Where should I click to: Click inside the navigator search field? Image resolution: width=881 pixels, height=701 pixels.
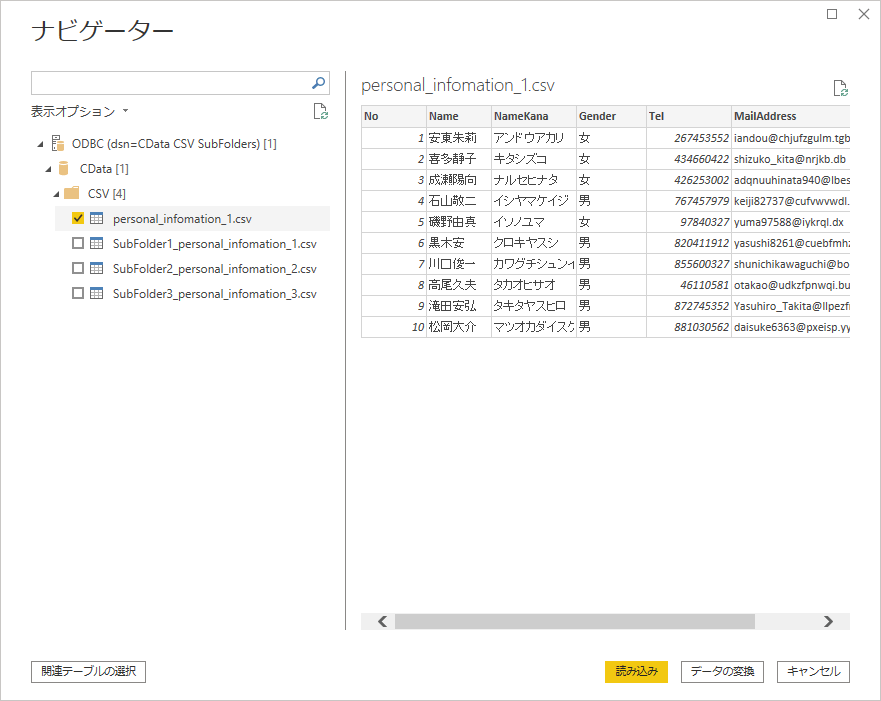168,83
